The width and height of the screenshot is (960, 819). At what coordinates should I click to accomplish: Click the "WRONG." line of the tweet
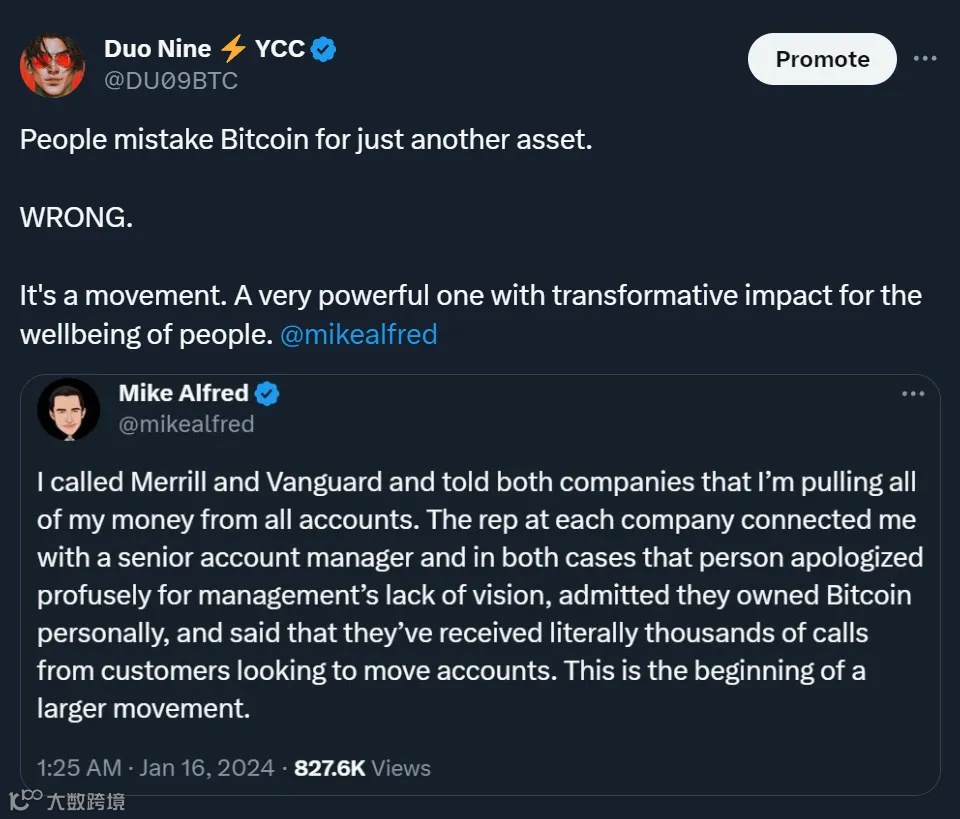pos(76,218)
